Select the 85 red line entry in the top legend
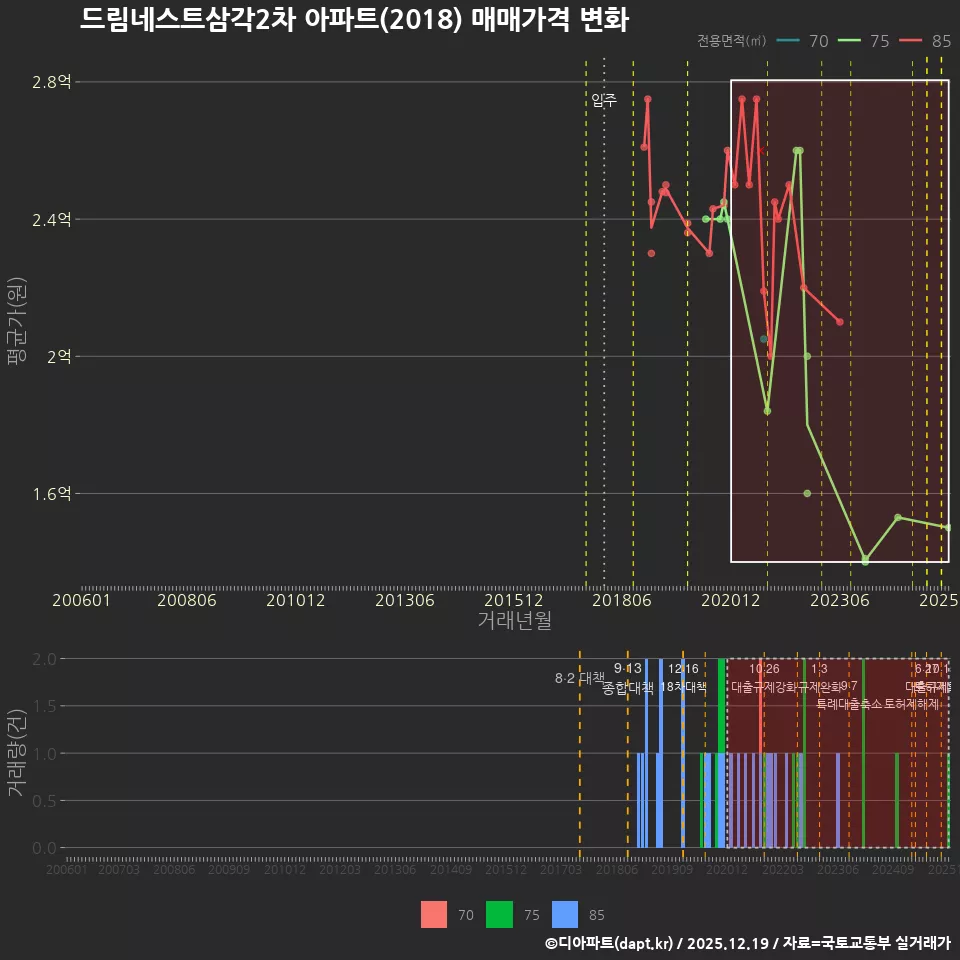 924,41
